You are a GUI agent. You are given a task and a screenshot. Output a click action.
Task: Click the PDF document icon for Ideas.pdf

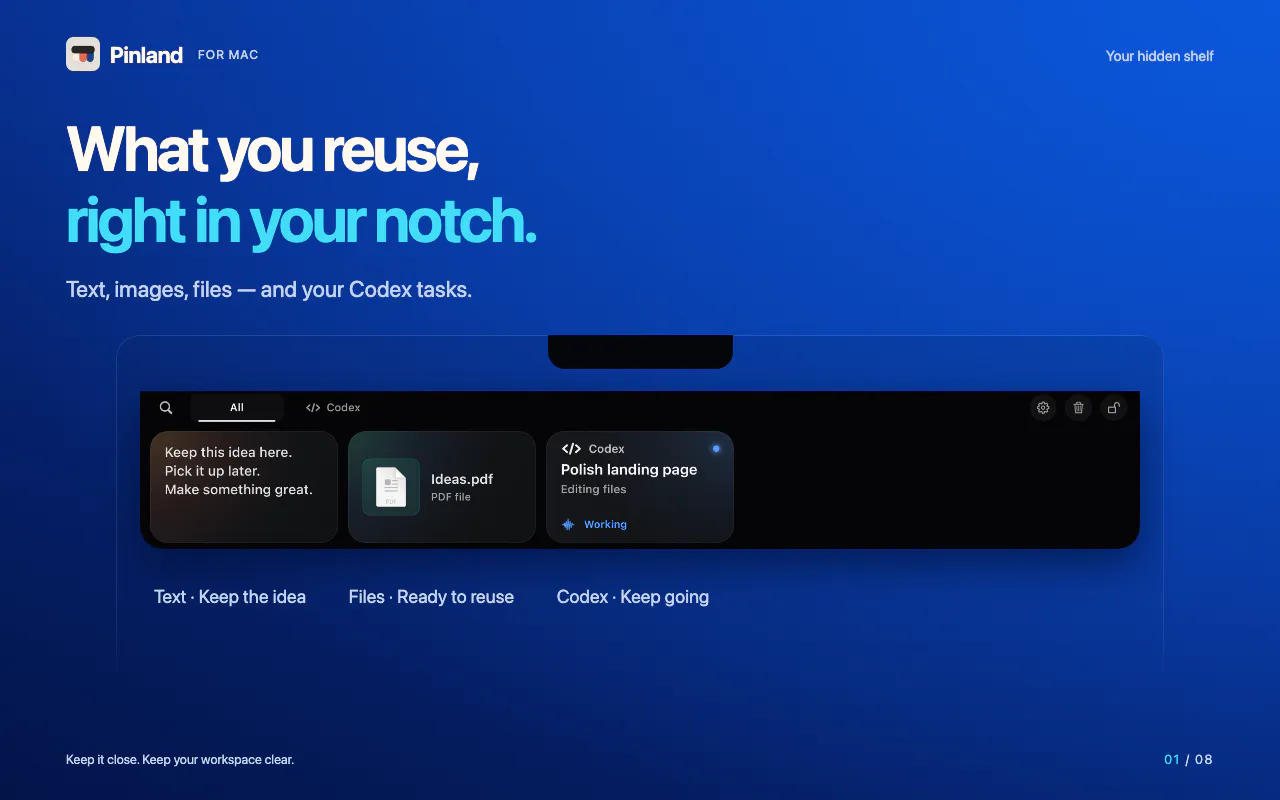(x=391, y=487)
